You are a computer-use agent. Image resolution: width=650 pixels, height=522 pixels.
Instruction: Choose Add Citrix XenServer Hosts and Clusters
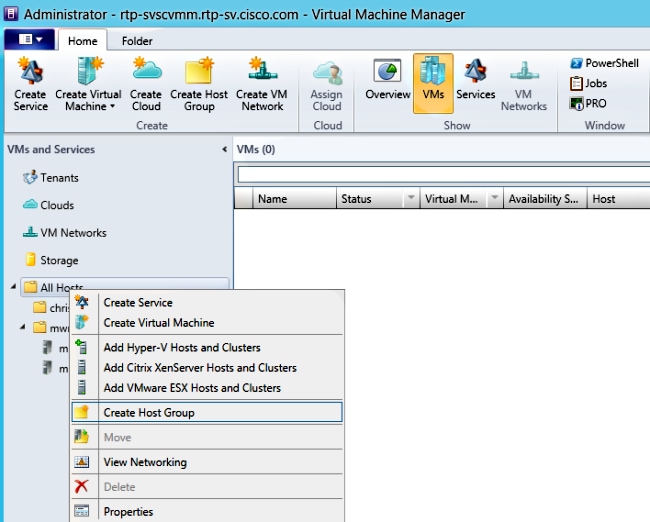pos(207,367)
